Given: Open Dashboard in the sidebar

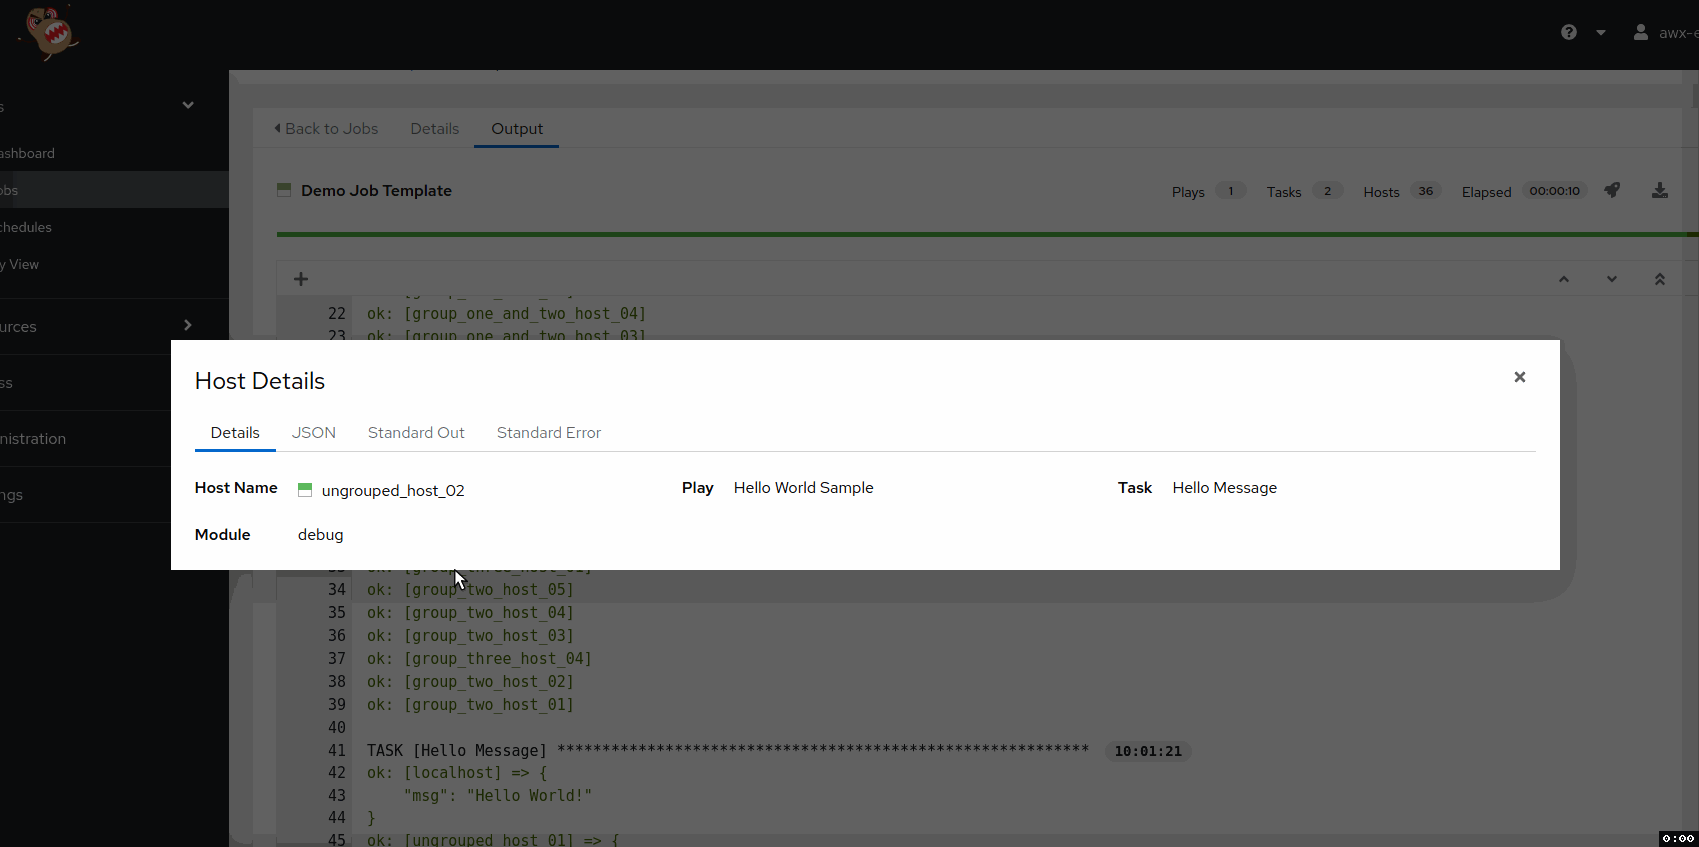Looking at the screenshot, I should click(114, 153).
